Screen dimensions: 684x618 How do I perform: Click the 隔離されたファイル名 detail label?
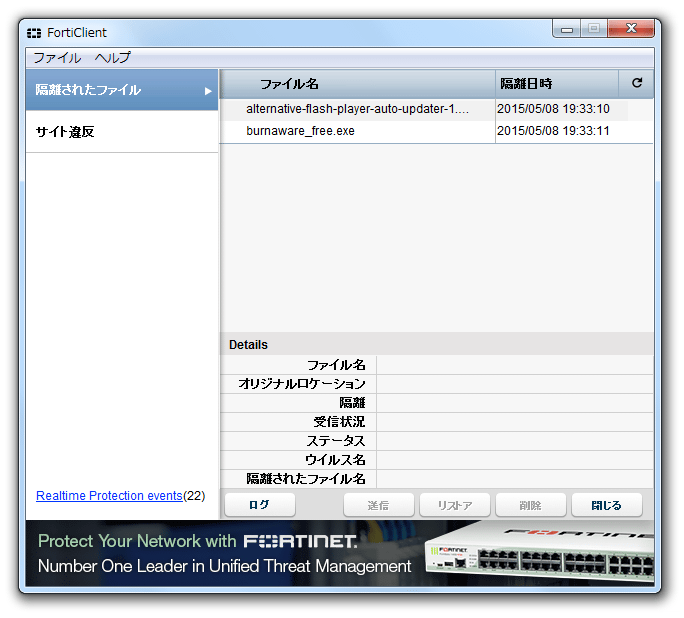pyautogui.click(x=306, y=479)
